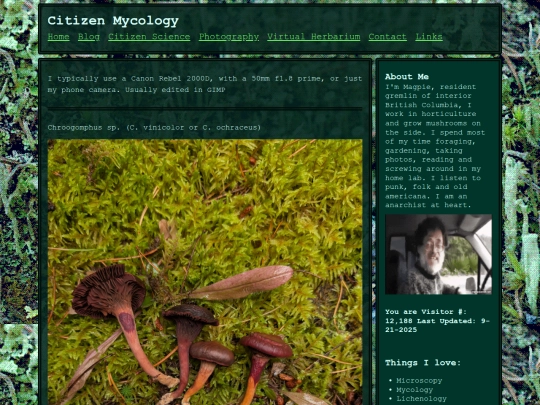
Task: Follow the Links nav item
Action: click(x=429, y=37)
